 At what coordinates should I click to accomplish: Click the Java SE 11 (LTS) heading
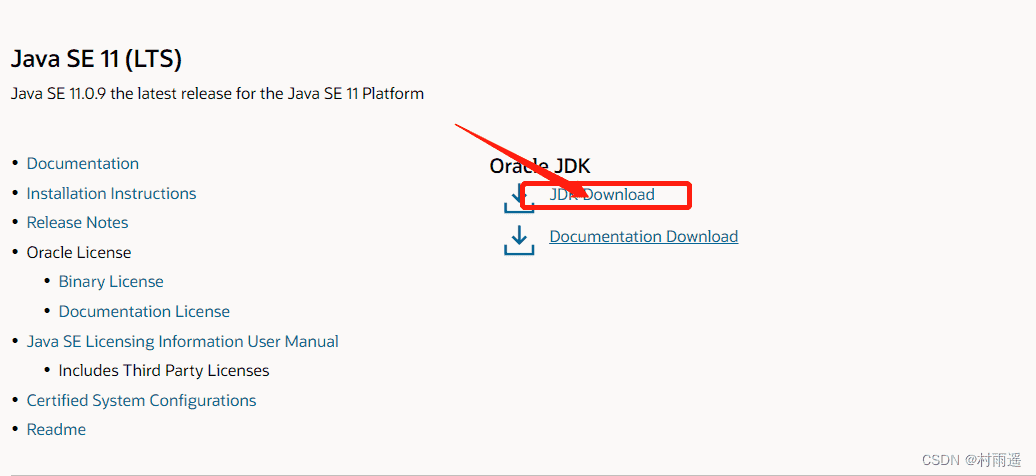tap(96, 59)
